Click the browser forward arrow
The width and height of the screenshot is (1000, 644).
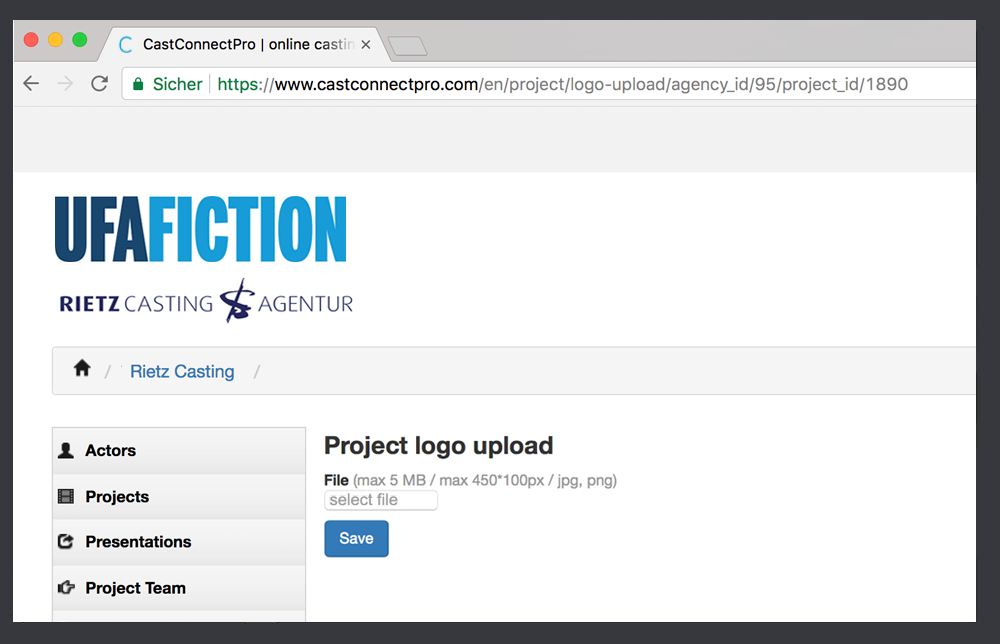65,84
